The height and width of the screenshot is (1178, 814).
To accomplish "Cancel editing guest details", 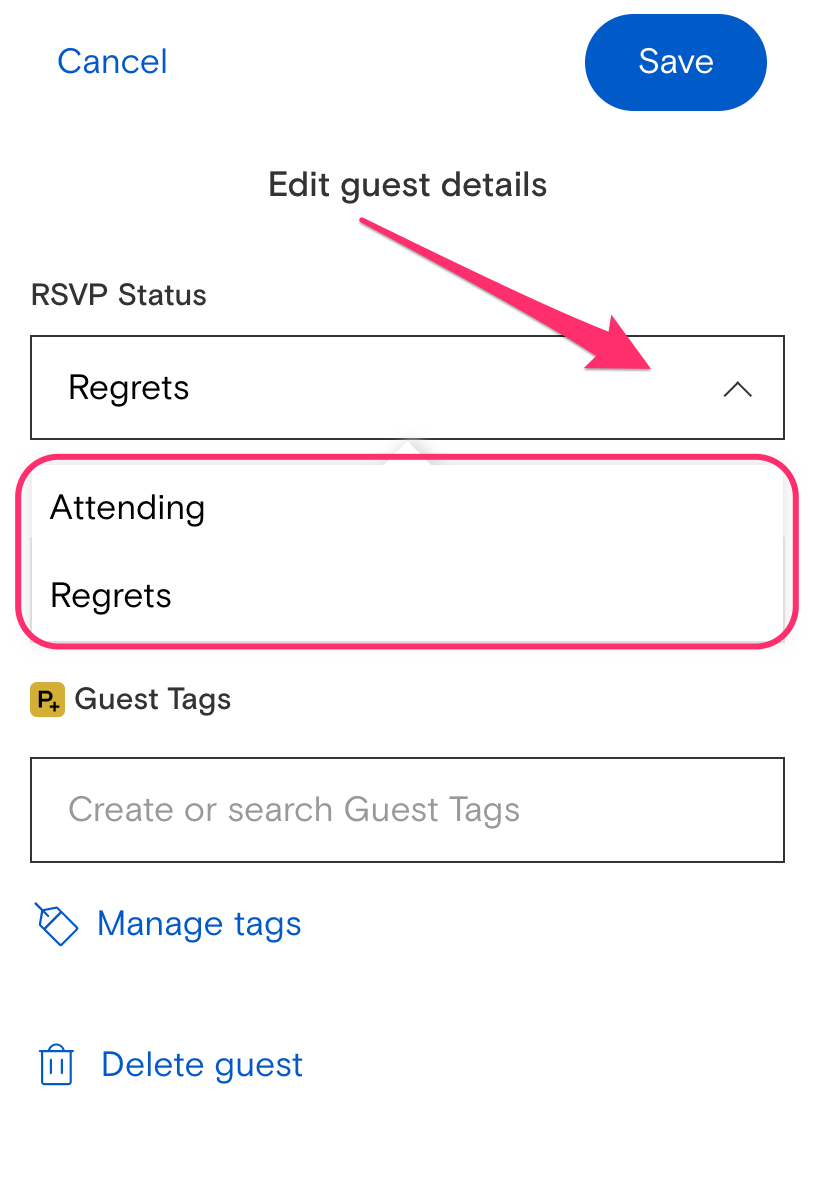I will (x=112, y=62).
